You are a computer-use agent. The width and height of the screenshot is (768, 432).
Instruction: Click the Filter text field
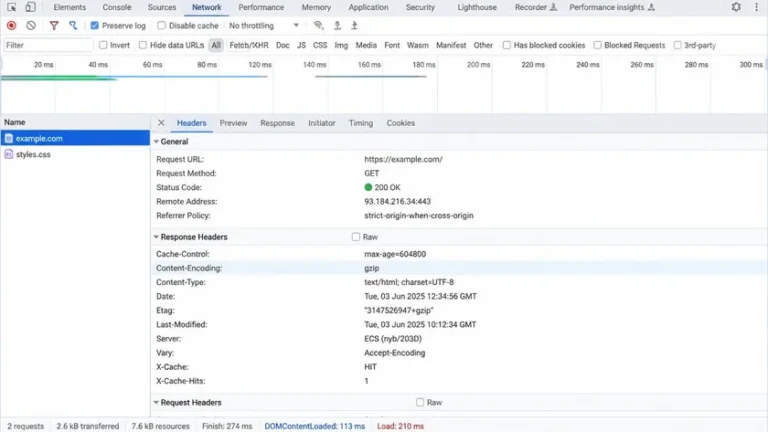48,45
